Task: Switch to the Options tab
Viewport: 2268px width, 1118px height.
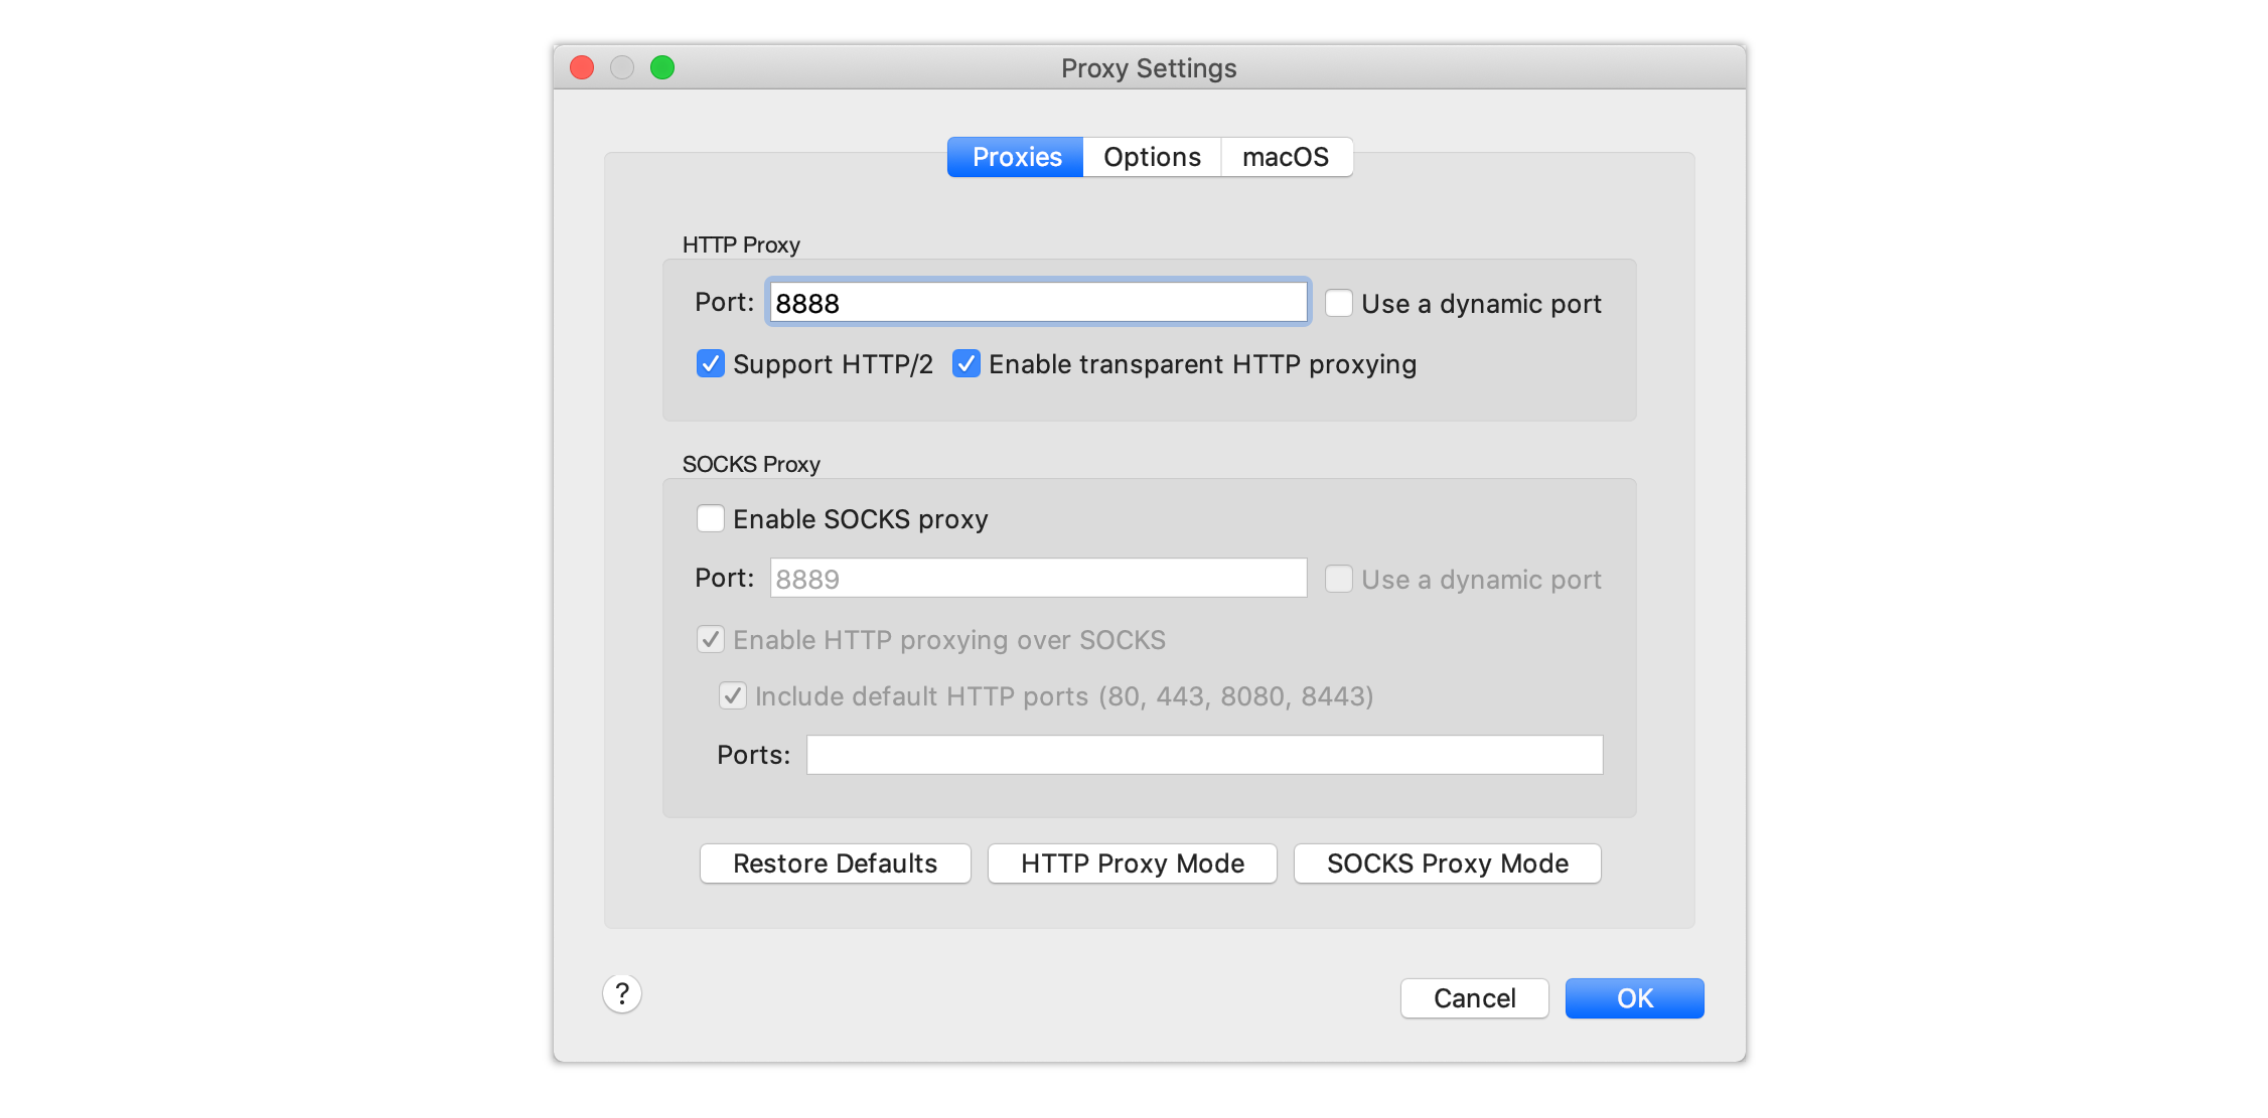Action: [x=1151, y=157]
